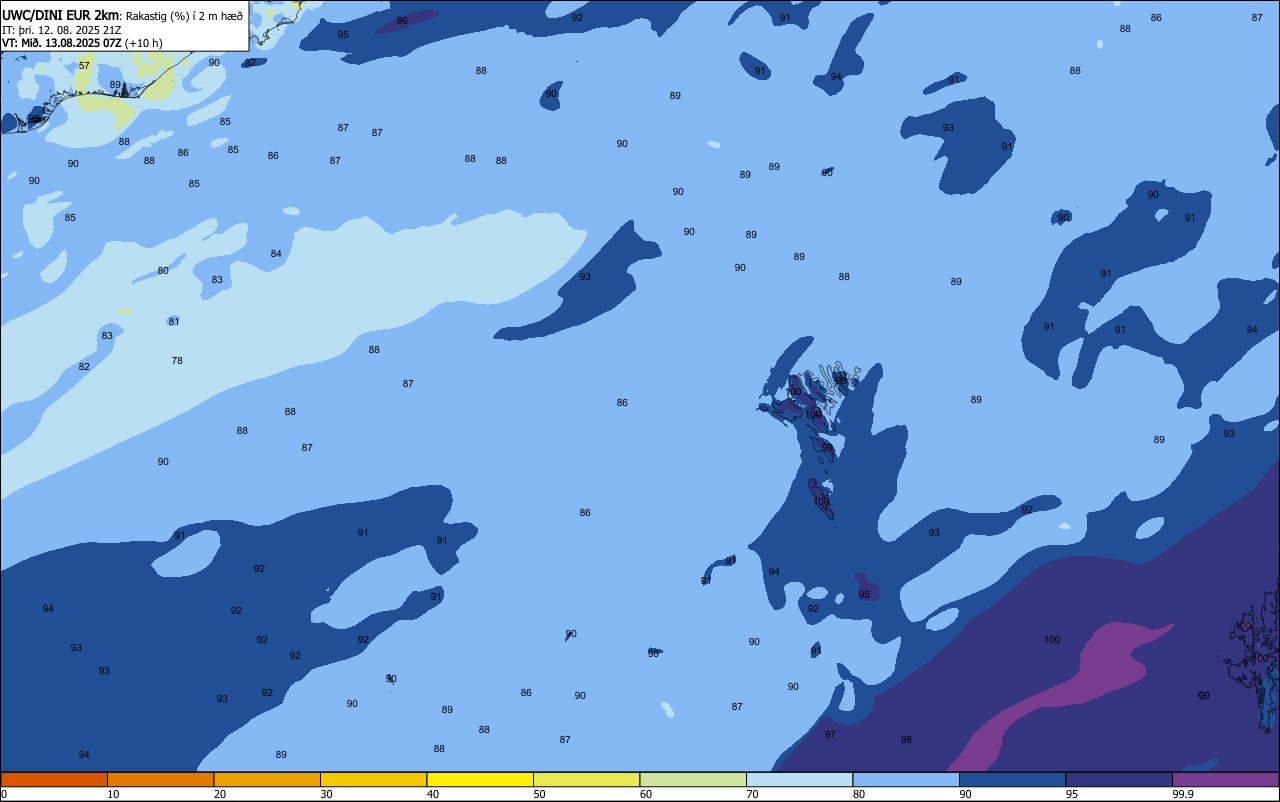Viewport: 1280px width, 802px height.
Task: Click the title text 'UWC/DINI EUR 2km'
Action: [x=60, y=15]
